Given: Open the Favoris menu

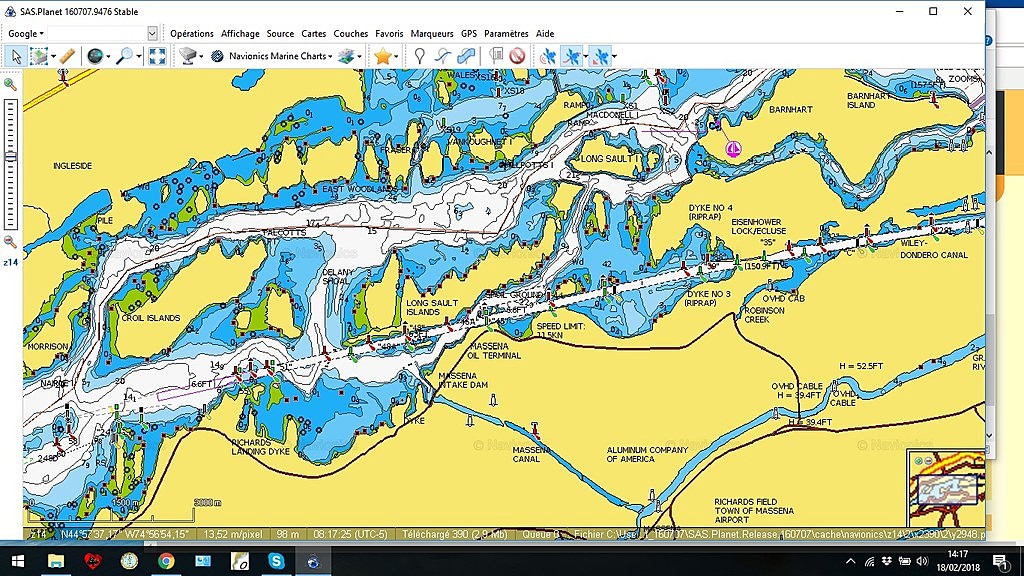Looking at the screenshot, I should pyautogui.click(x=389, y=33).
